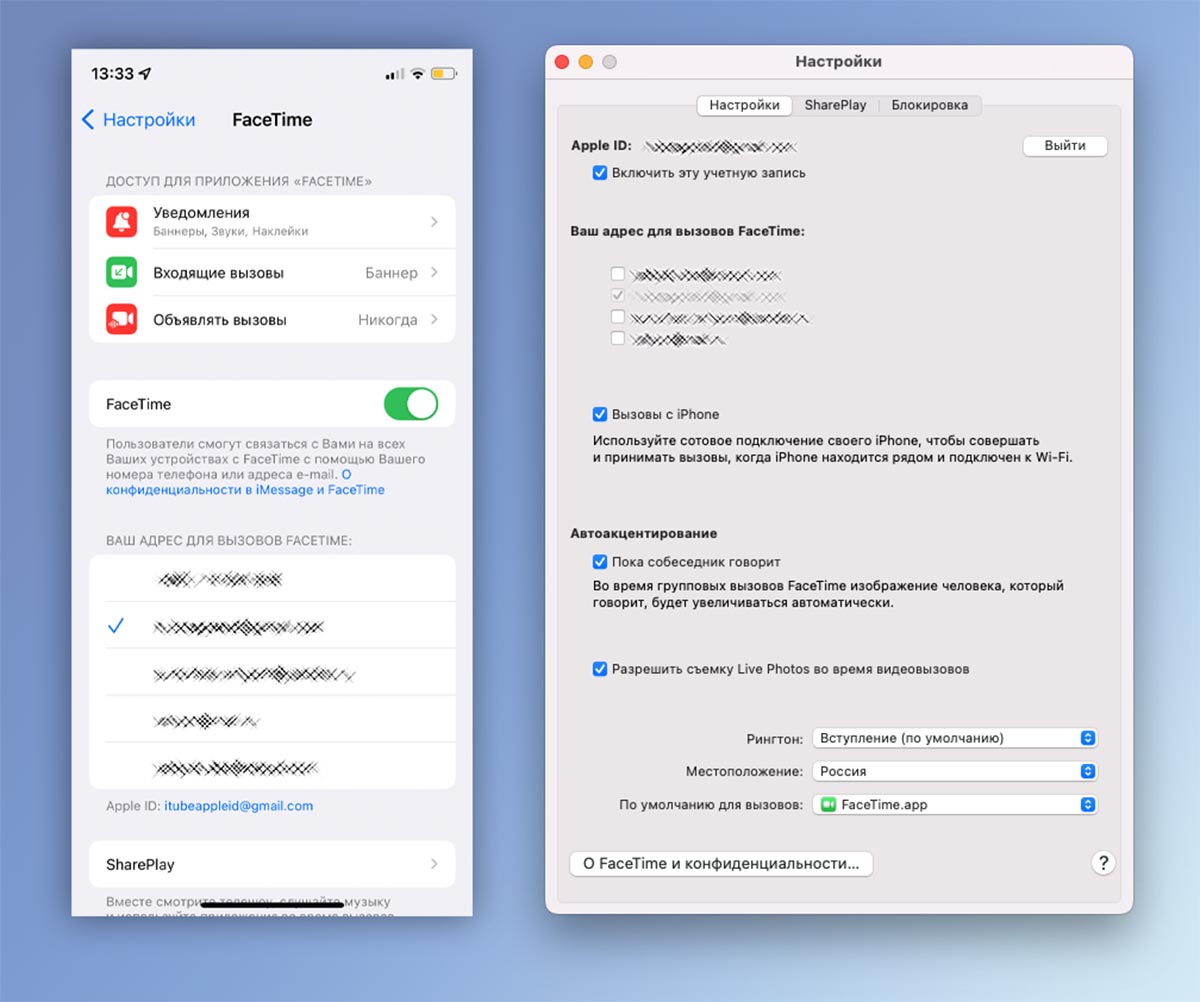Open the Рингтон dropdown
The width and height of the screenshot is (1200, 1002).
point(955,738)
